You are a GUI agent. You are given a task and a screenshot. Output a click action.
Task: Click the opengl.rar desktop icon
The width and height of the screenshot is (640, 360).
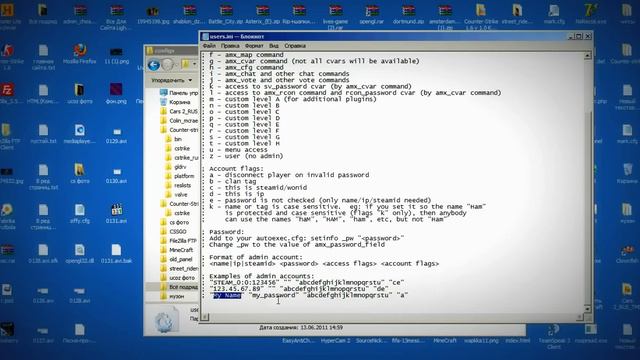(371, 15)
